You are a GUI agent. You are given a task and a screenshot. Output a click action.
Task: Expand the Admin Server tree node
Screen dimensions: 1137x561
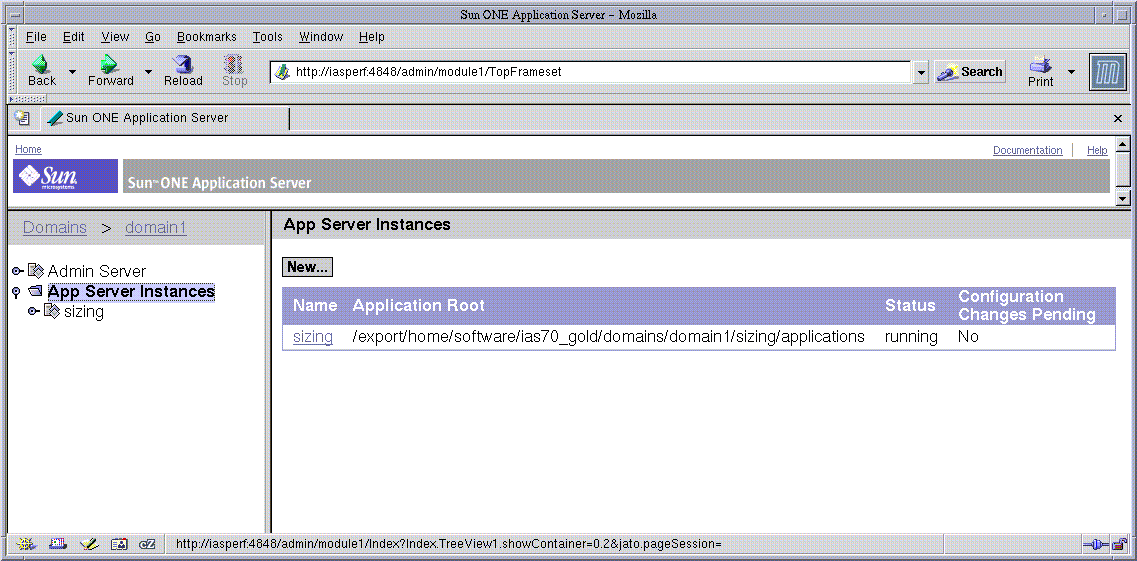pos(18,271)
